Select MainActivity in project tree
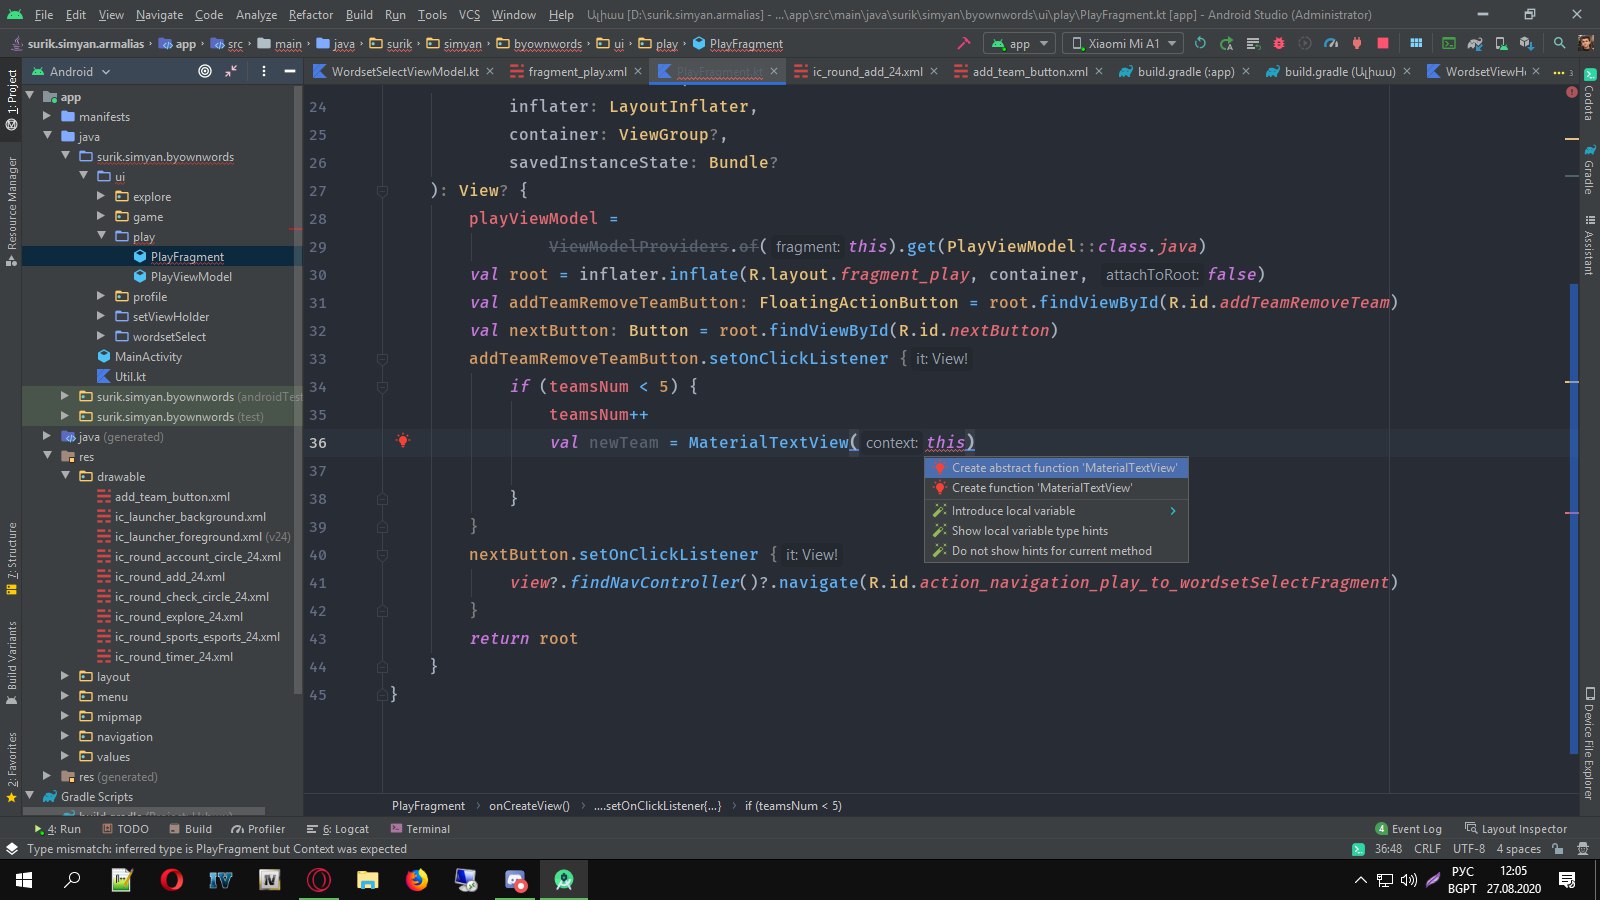Viewport: 1600px width, 900px height. pos(148,356)
